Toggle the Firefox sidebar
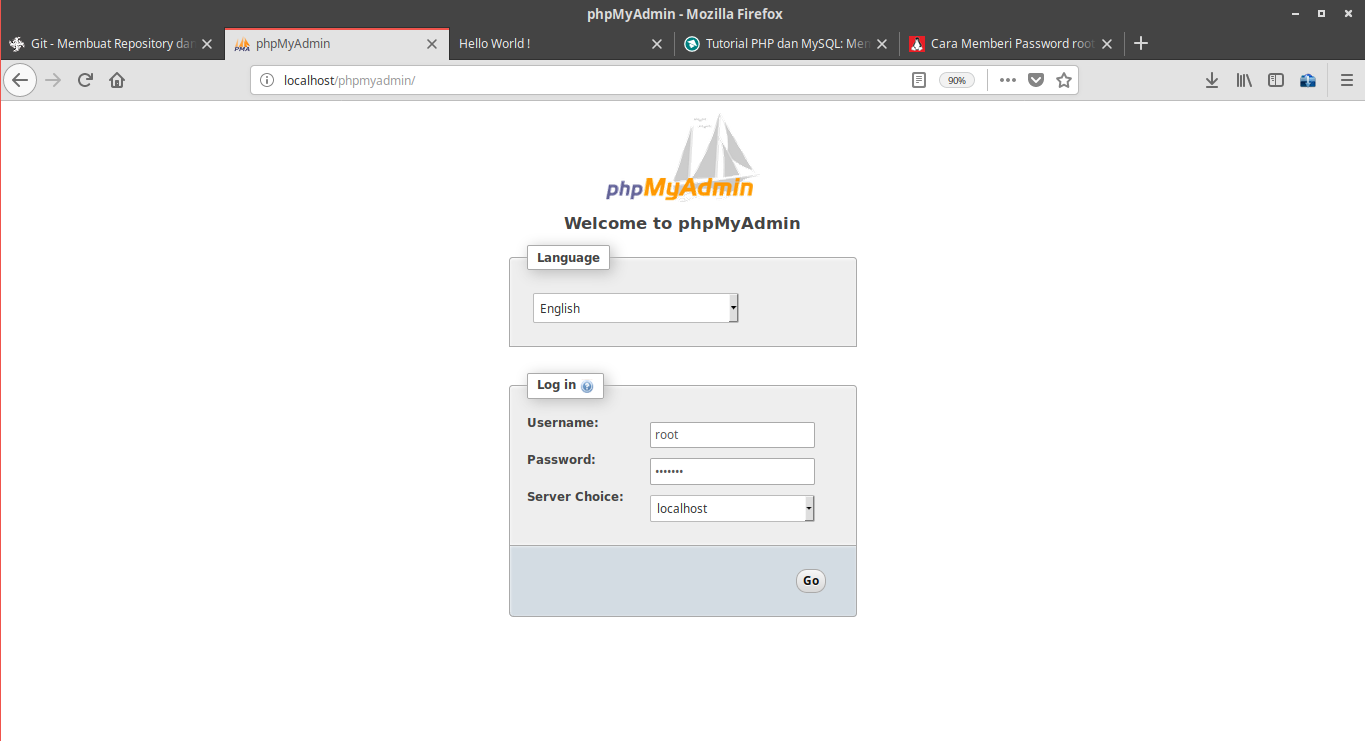Screen dimensions: 1365x741 (1276, 80)
